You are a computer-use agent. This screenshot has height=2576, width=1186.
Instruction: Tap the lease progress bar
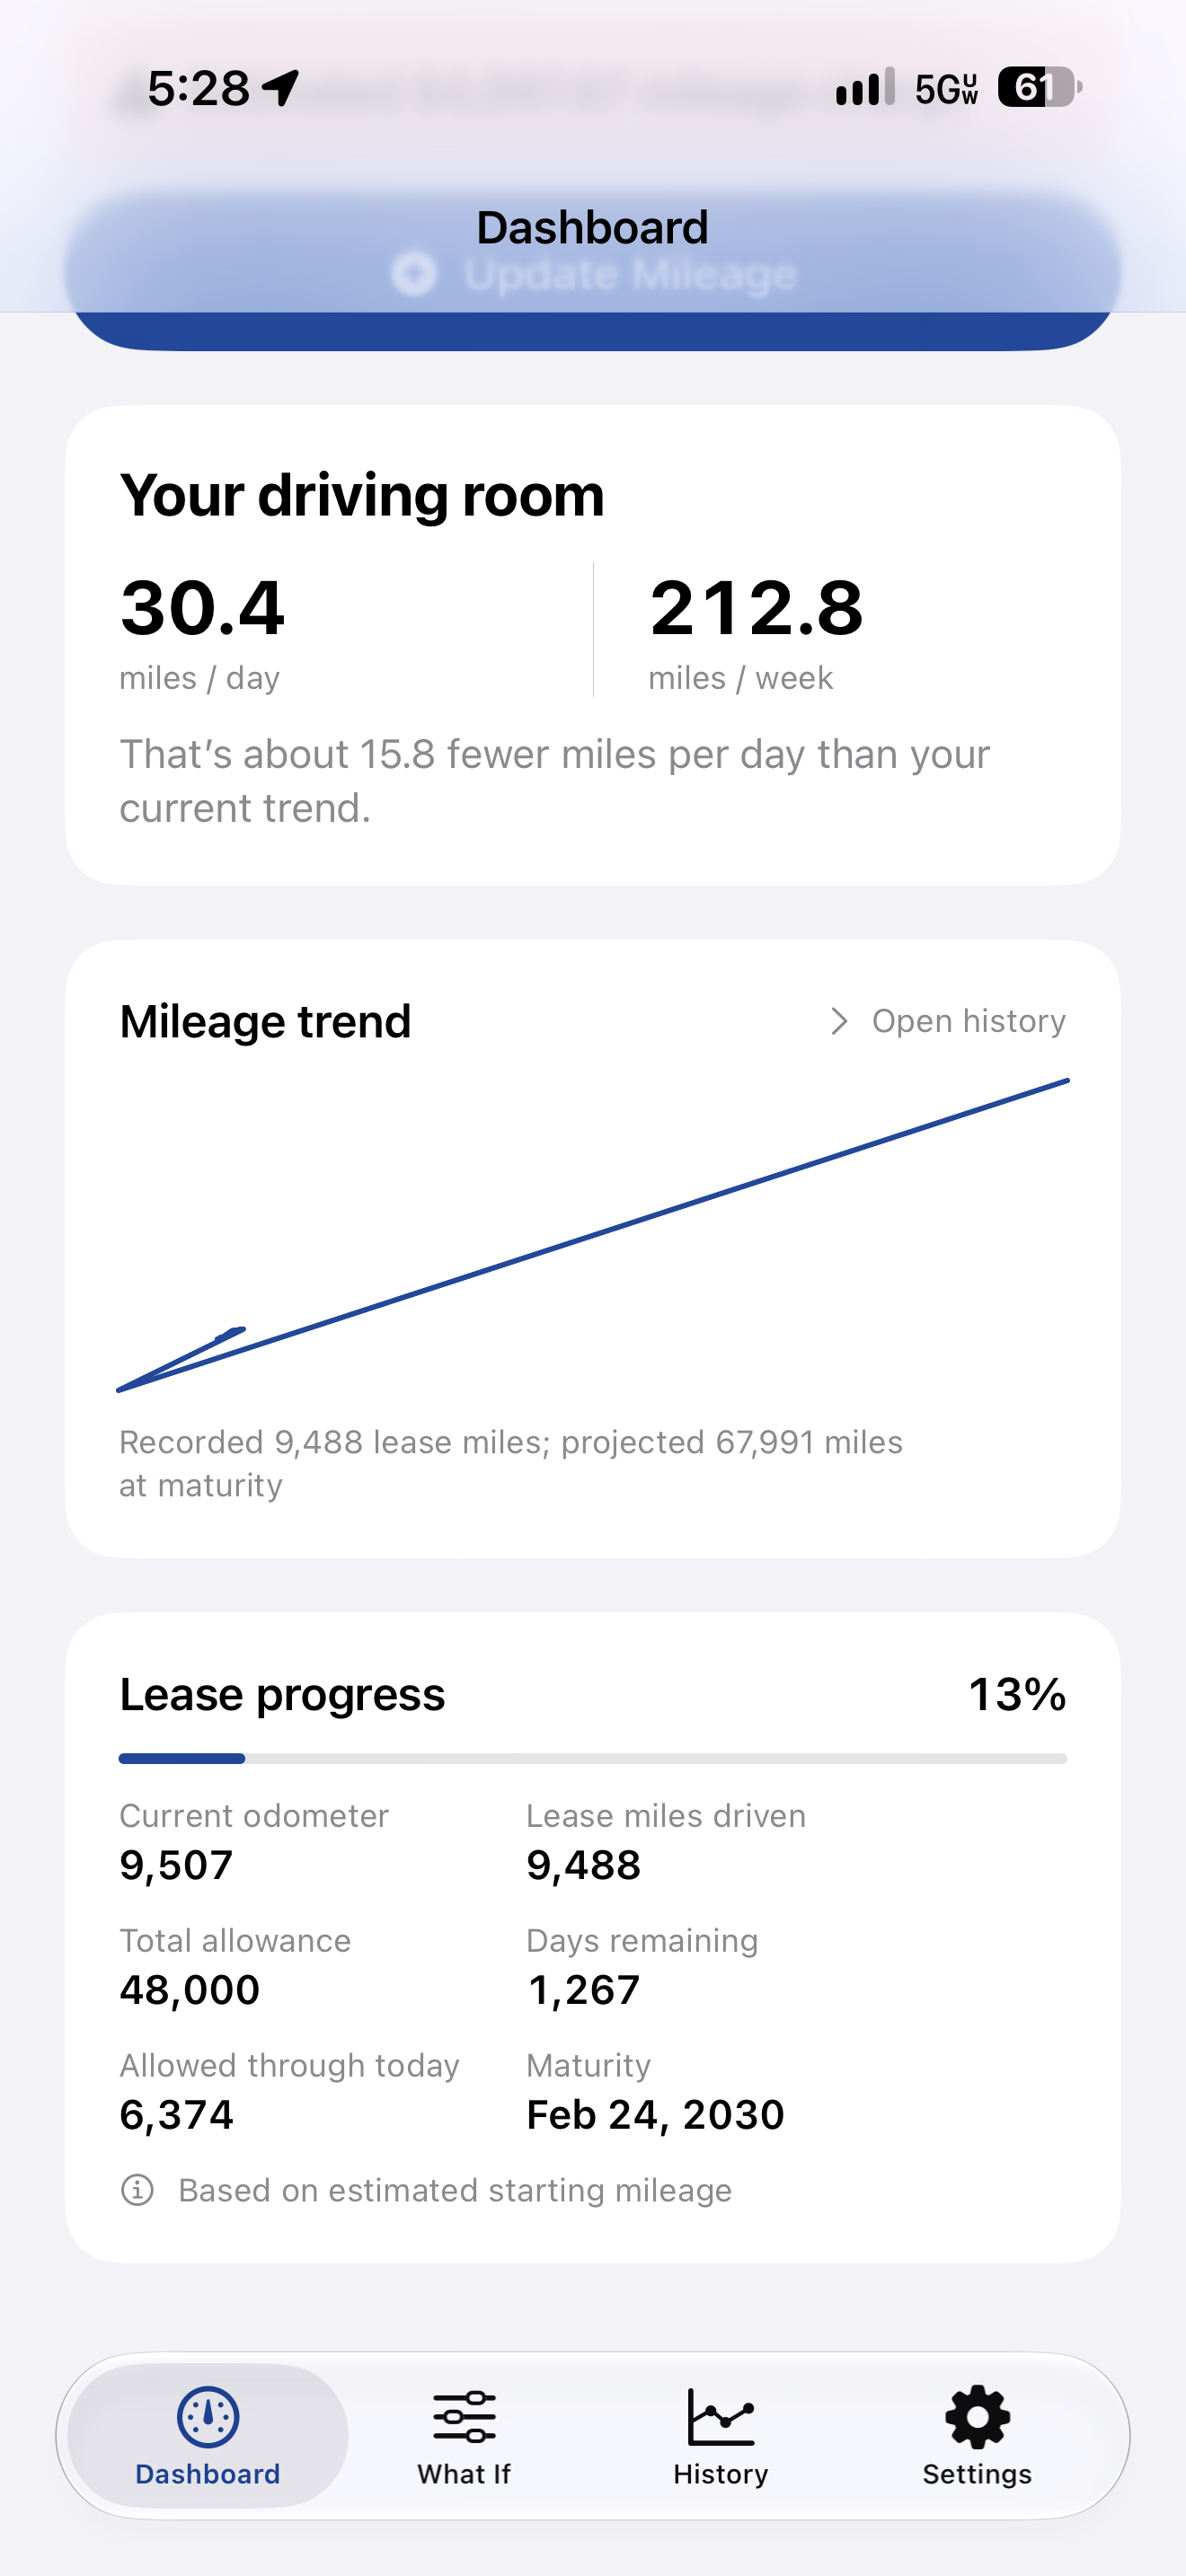[593, 1758]
